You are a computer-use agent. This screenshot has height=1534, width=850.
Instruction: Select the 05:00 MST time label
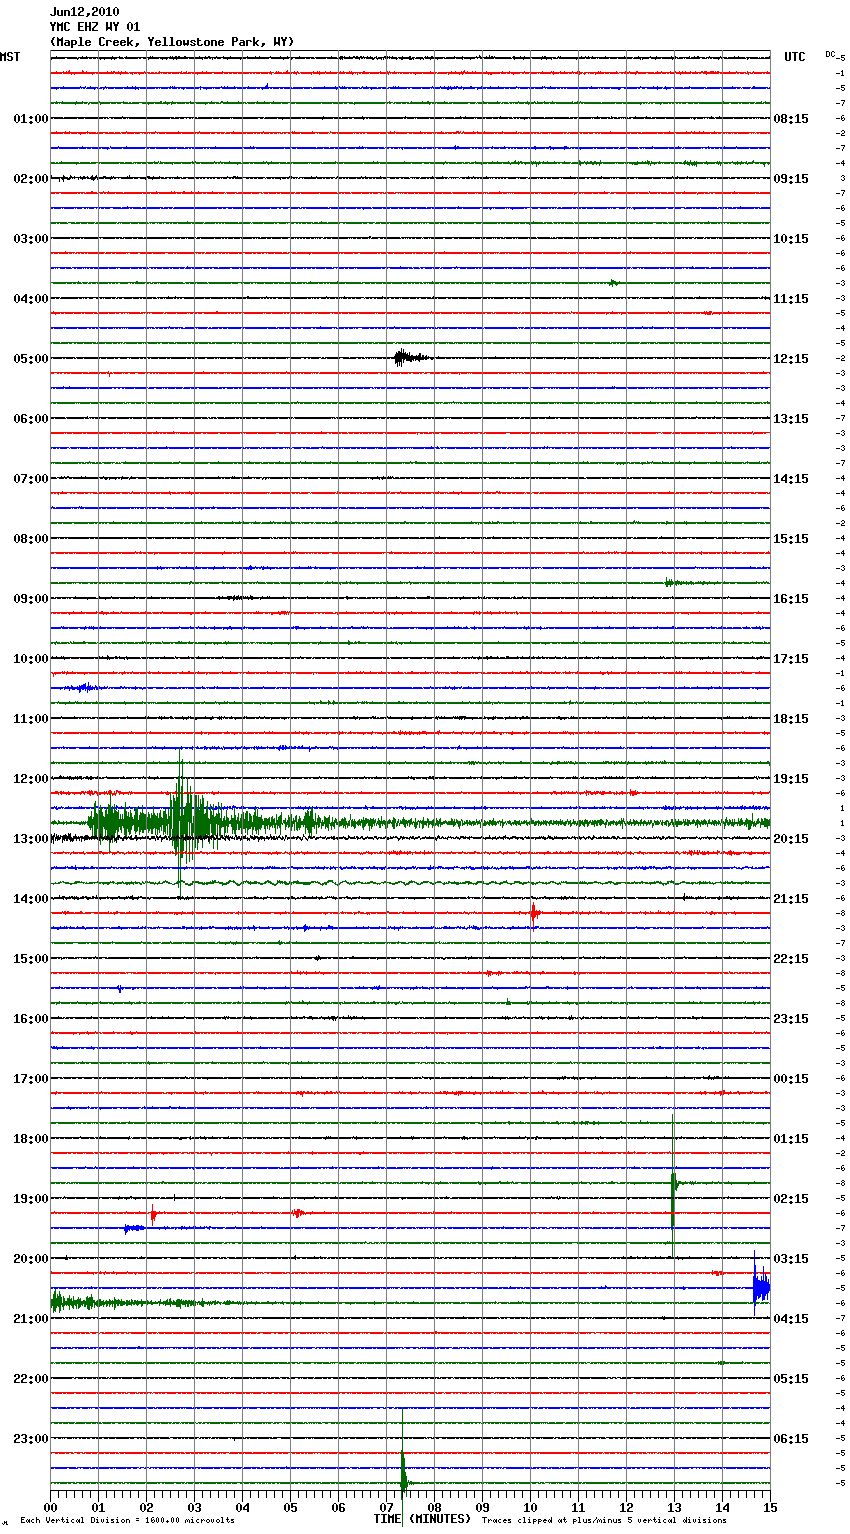[30, 359]
